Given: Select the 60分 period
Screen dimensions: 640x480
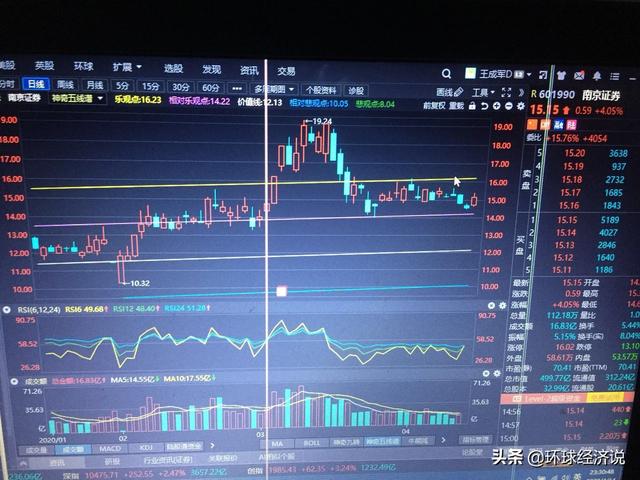Looking at the screenshot, I should click(x=210, y=88).
